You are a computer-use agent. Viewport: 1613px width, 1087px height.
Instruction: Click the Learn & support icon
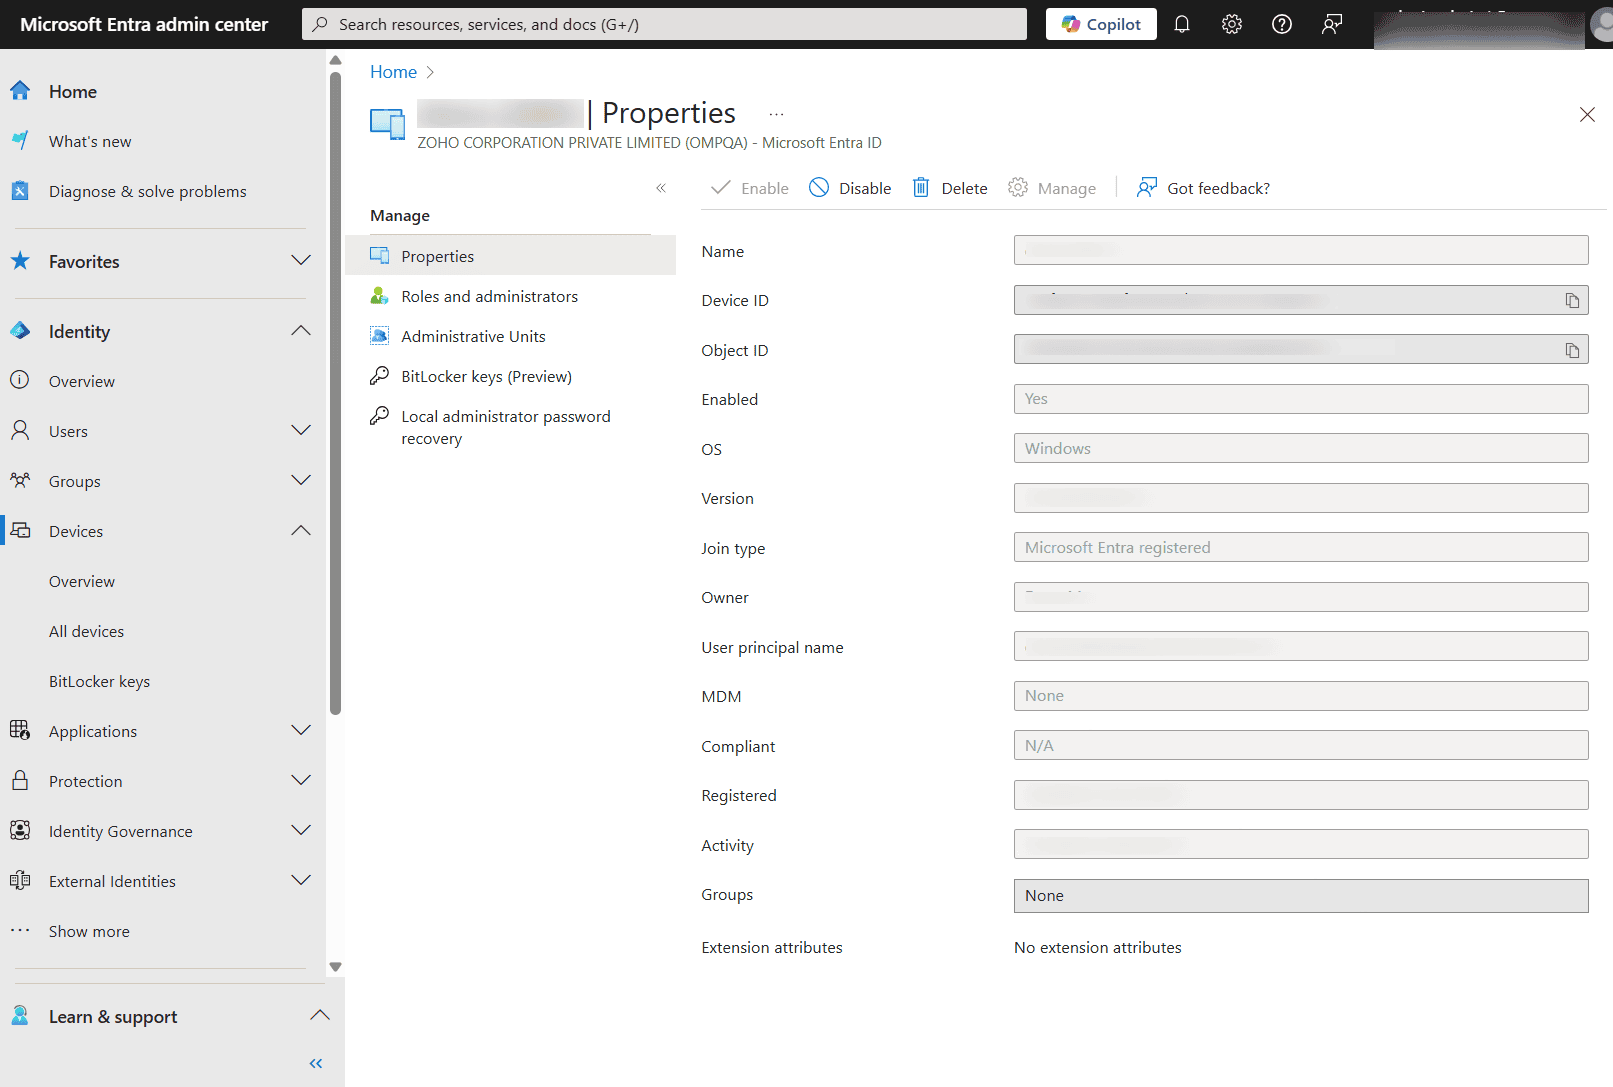pos(20,1016)
